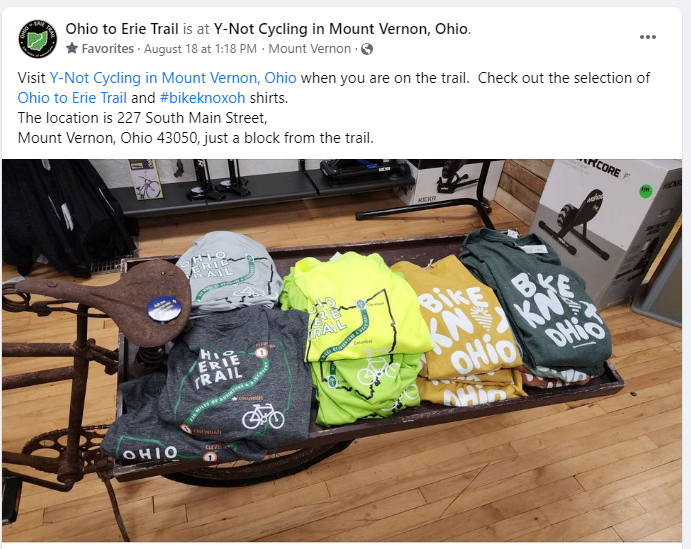Click the blue button on the bike saddle
The width and height of the screenshot is (691, 549).
pyautogui.click(x=161, y=308)
